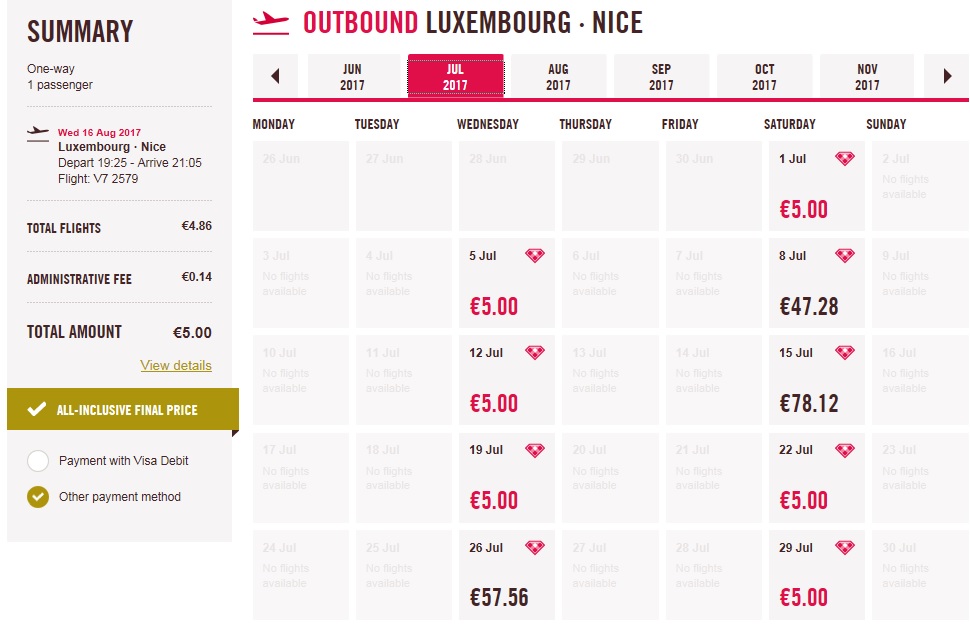
Task: Switch to the AUG 2017 tab
Action: tap(558, 76)
